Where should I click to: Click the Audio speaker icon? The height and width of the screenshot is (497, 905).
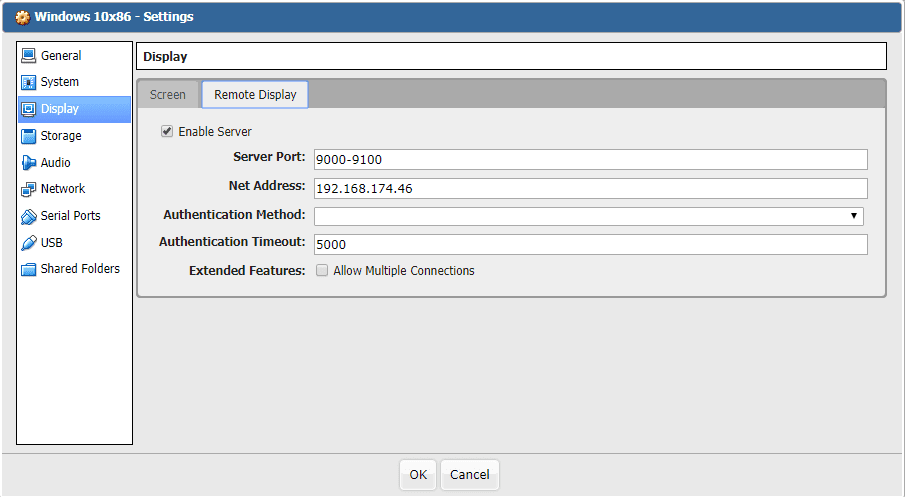28,163
